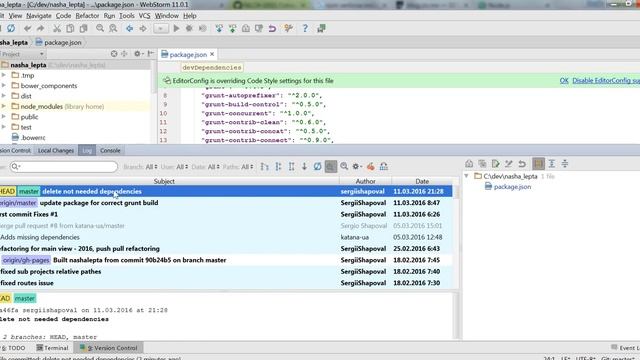Open the VCS menu
The height and width of the screenshot is (360, 640).
(x=144, y=16)
